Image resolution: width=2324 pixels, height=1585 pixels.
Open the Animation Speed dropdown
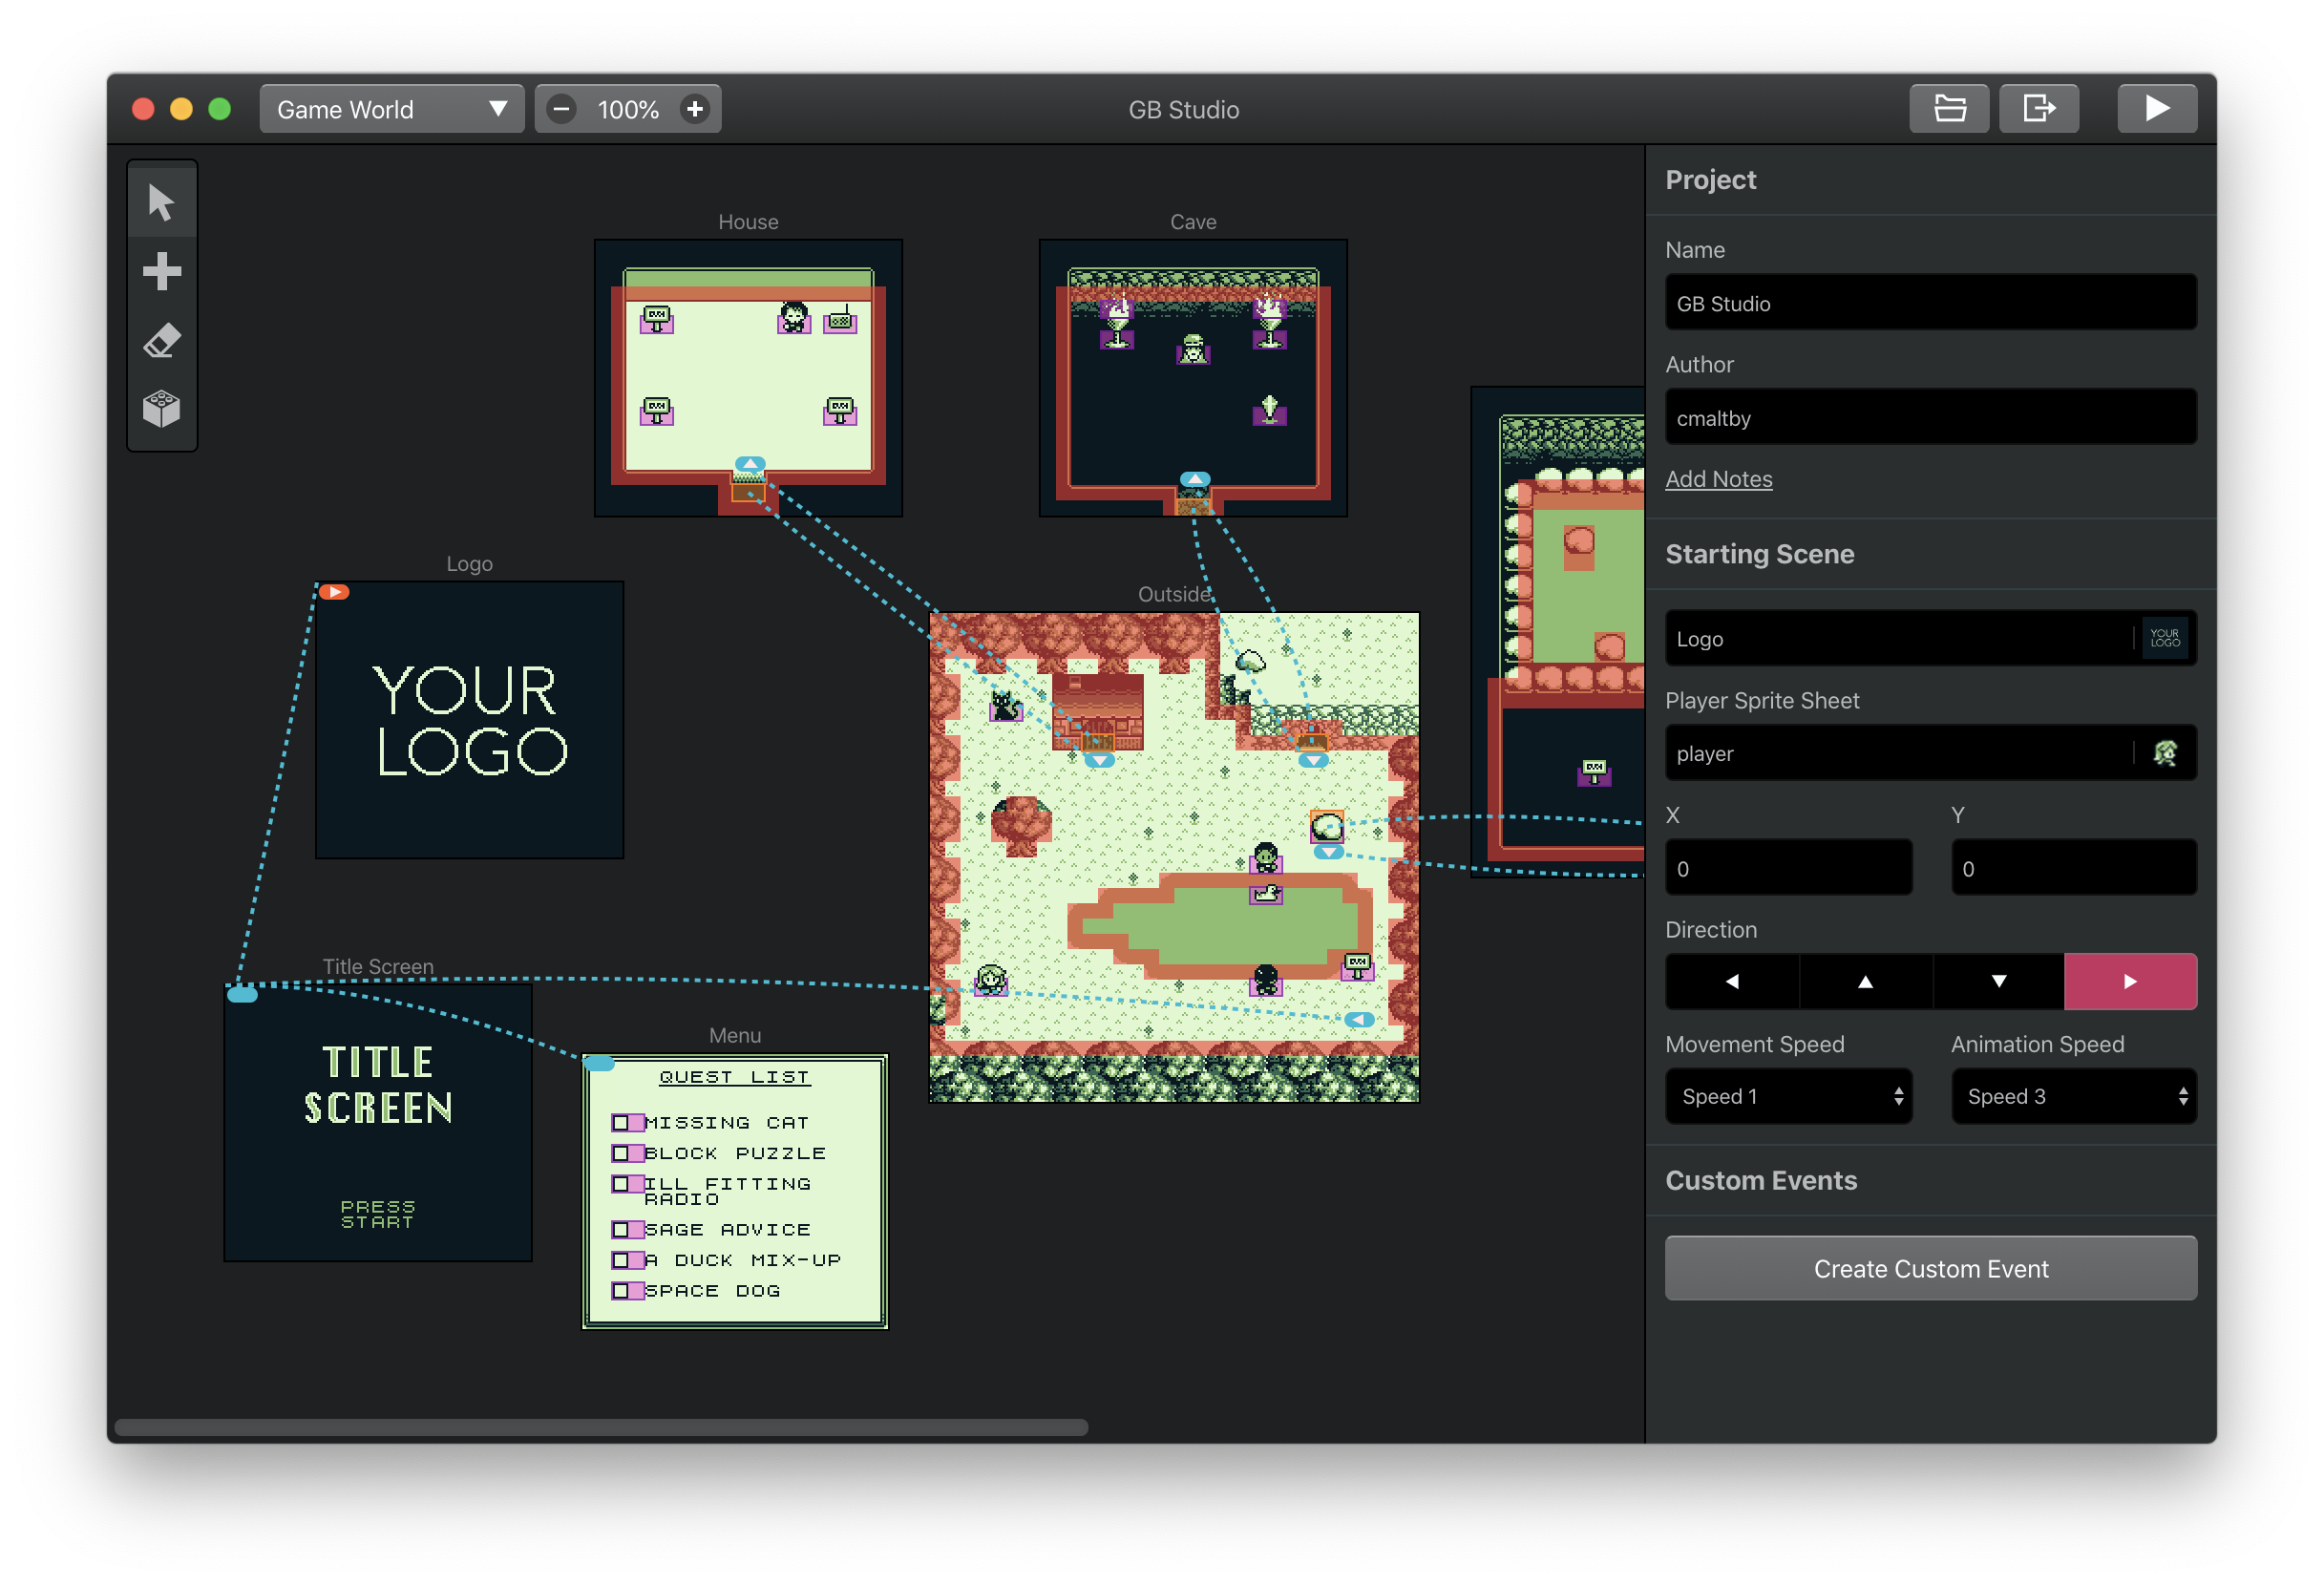[x=2074, y=1096]
